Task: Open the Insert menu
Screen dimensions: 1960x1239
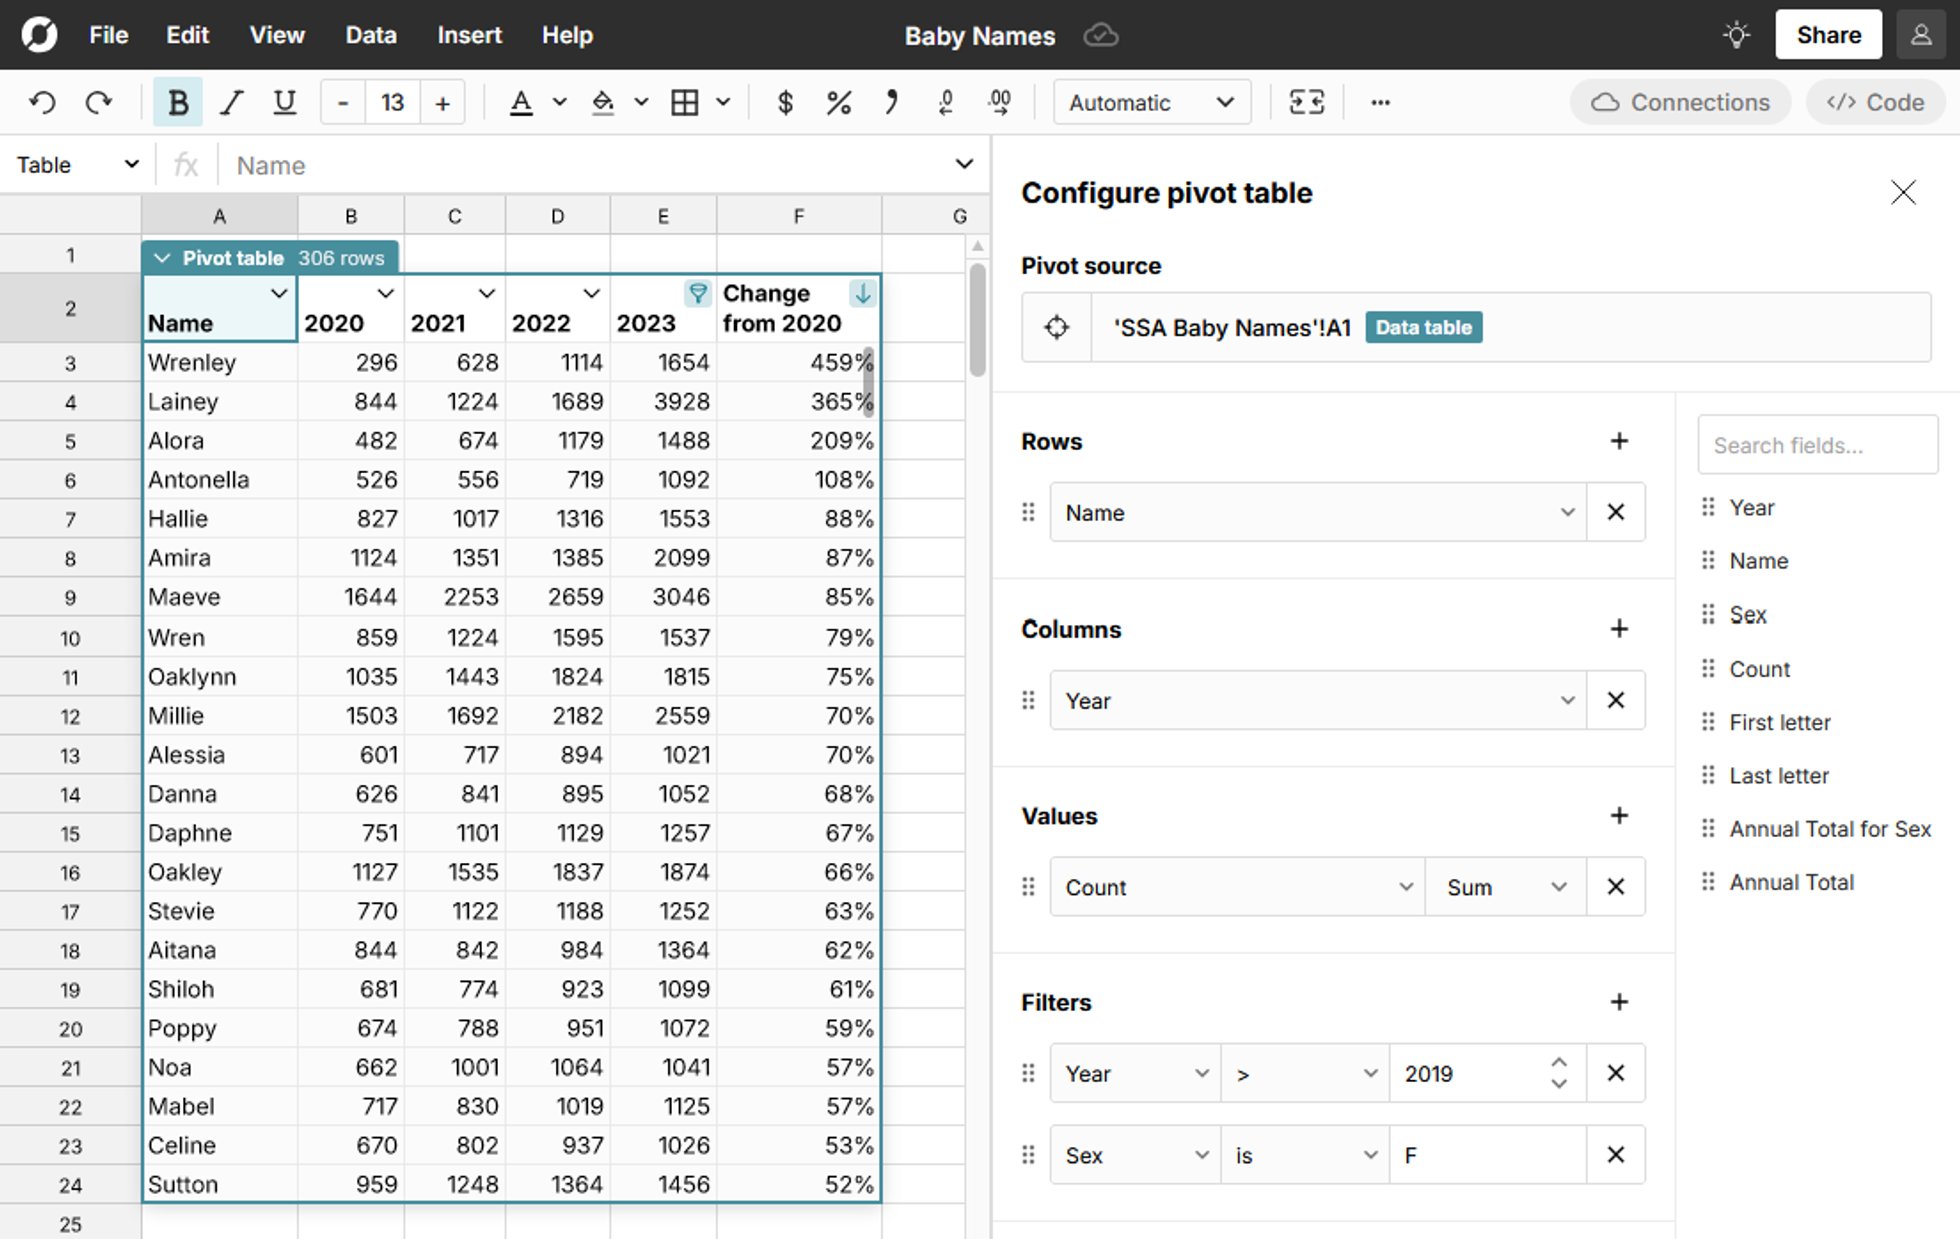Action: pos(469,35)
